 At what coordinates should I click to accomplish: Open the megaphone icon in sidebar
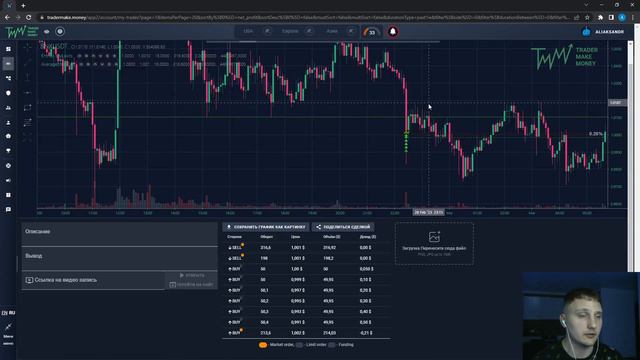8,180
